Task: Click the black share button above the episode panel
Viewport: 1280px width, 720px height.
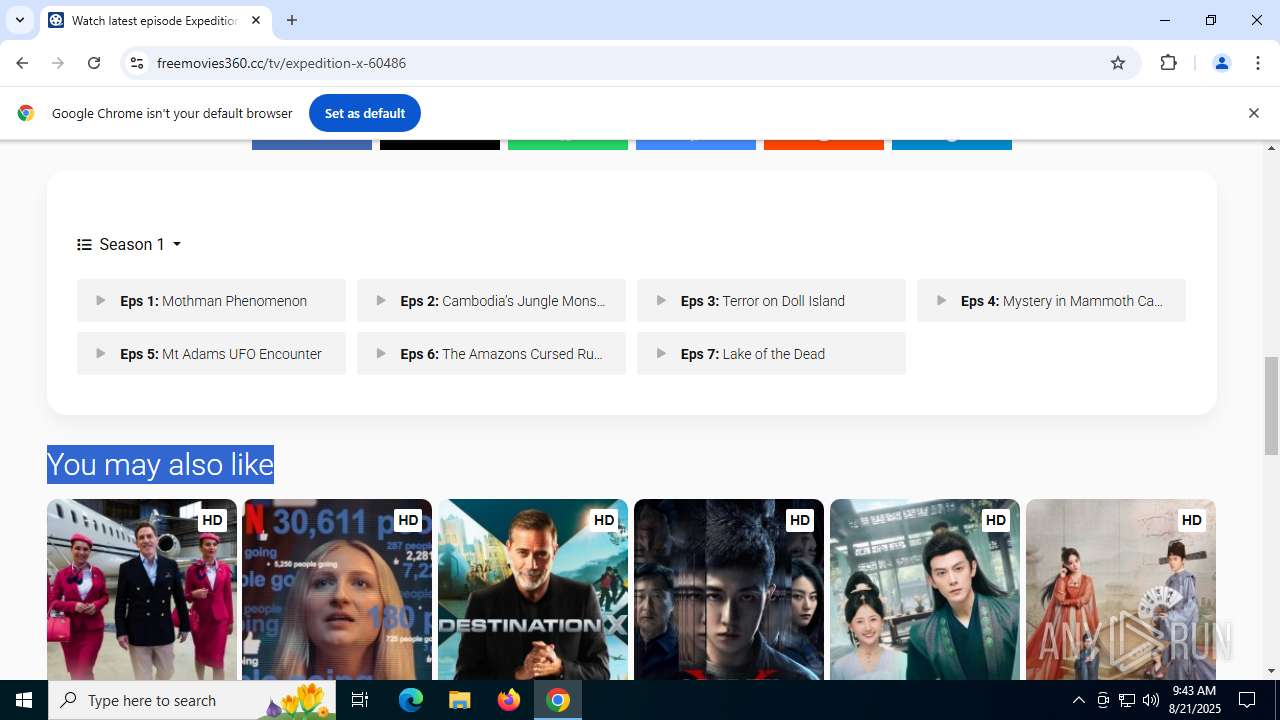Action: pyautogui.click(x=440, y=144)
